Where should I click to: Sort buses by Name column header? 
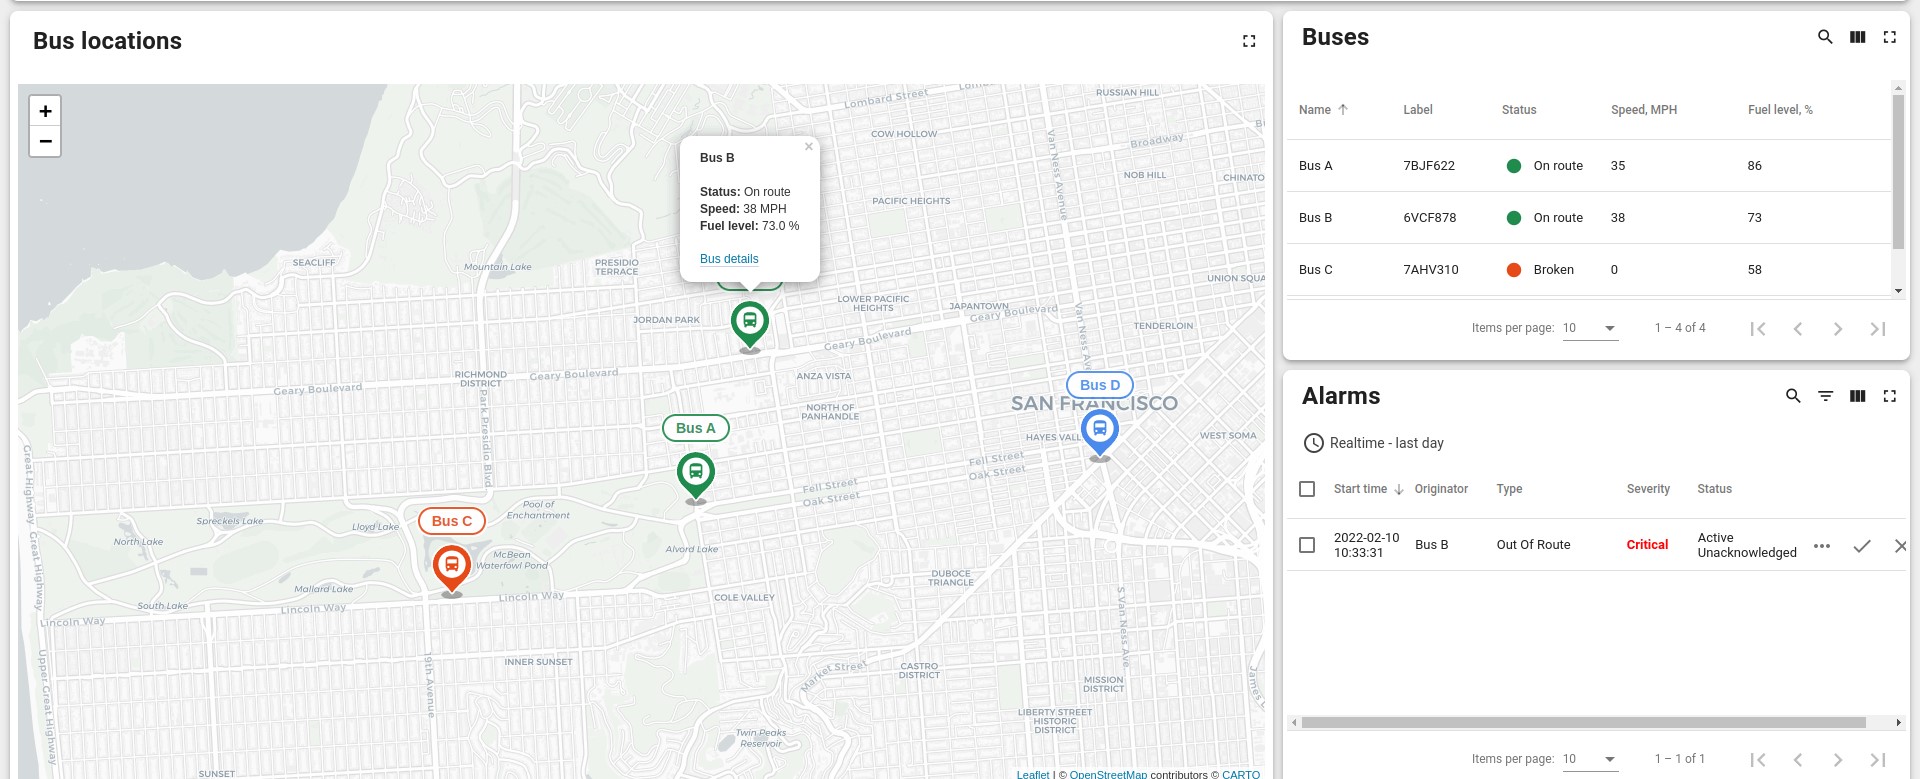click(x=1315, y=110)
